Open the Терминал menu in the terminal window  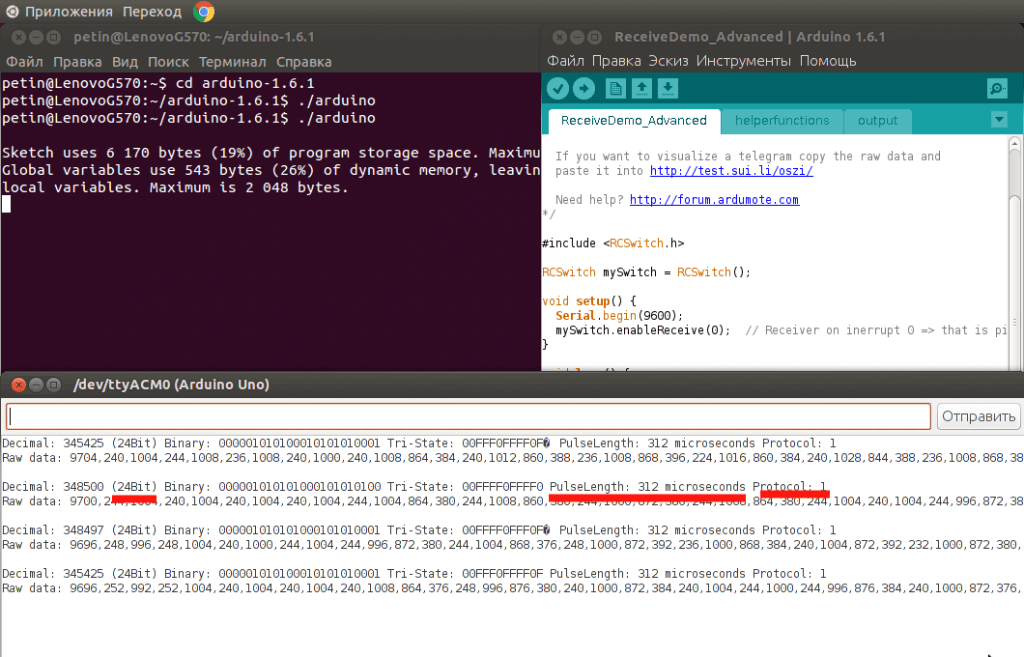231,61
